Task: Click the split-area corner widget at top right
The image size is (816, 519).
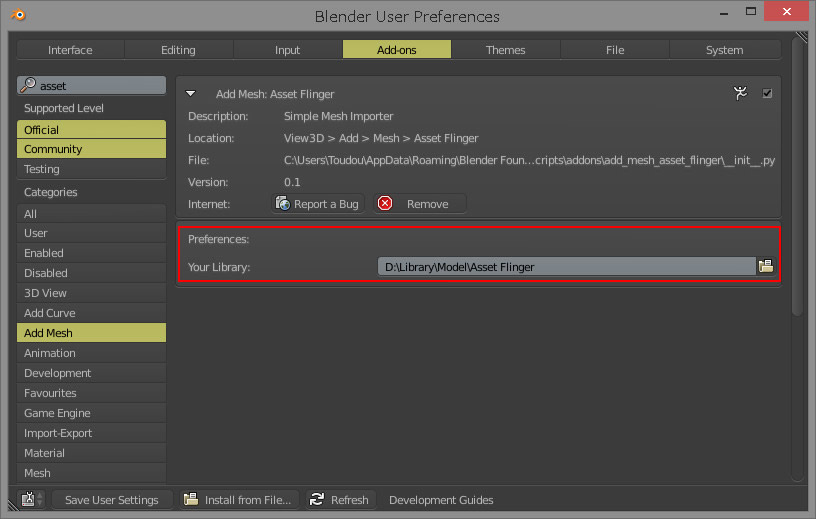Action: tap(801, 37)
